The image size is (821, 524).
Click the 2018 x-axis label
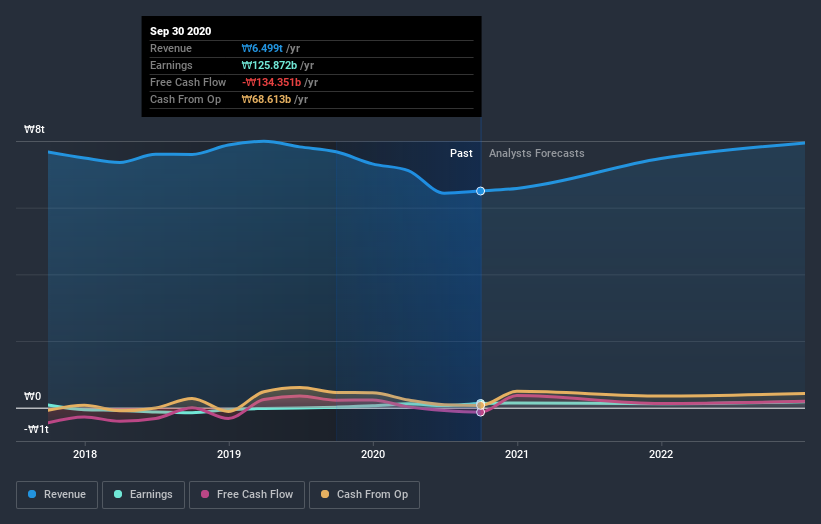pos(85,454)
